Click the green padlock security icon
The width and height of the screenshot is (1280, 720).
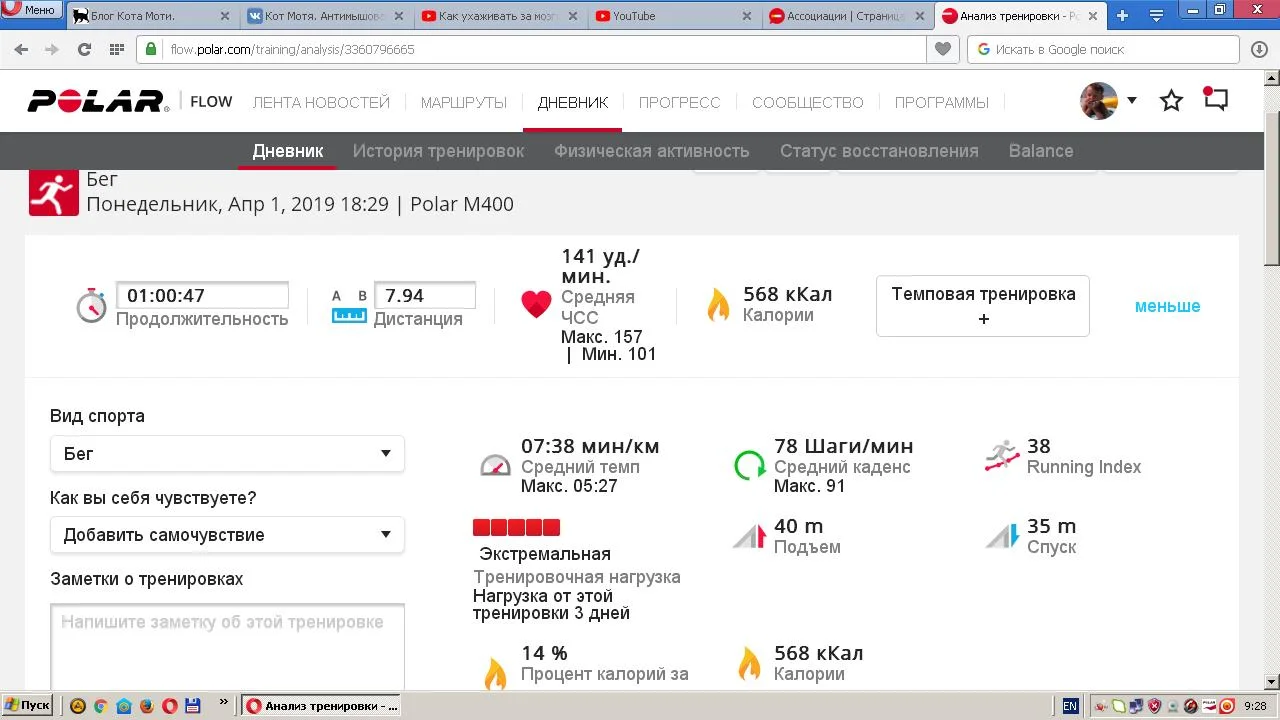point(151,49)
